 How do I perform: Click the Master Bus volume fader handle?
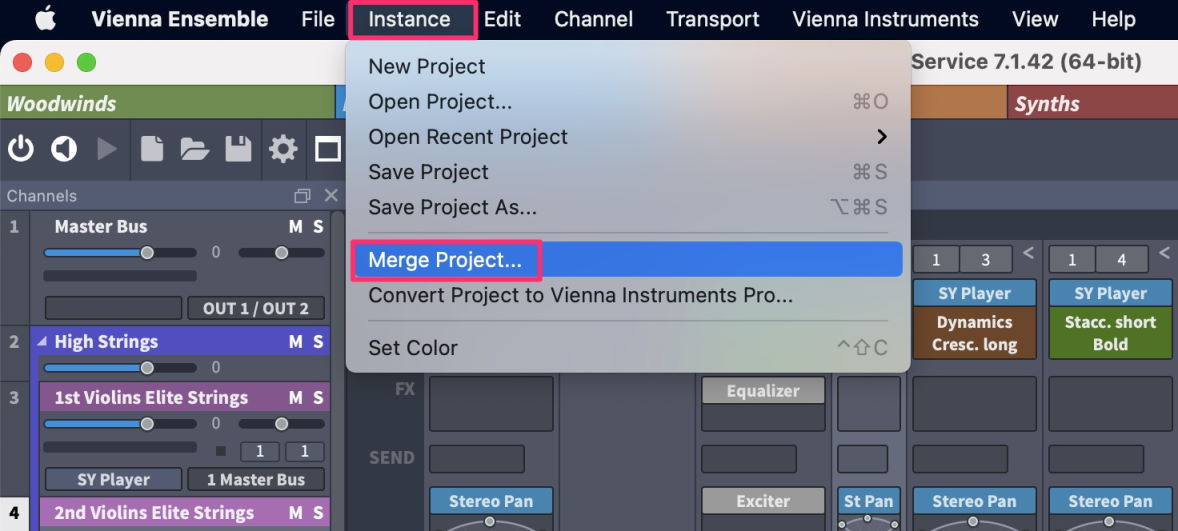pyautogui.click(x=147, y=253)
